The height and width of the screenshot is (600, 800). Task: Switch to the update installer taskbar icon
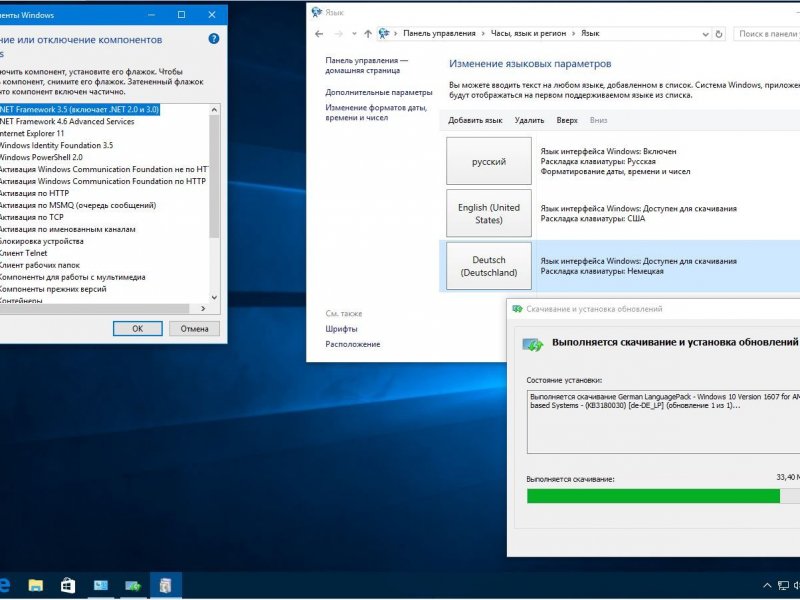(x=133, y=585)
